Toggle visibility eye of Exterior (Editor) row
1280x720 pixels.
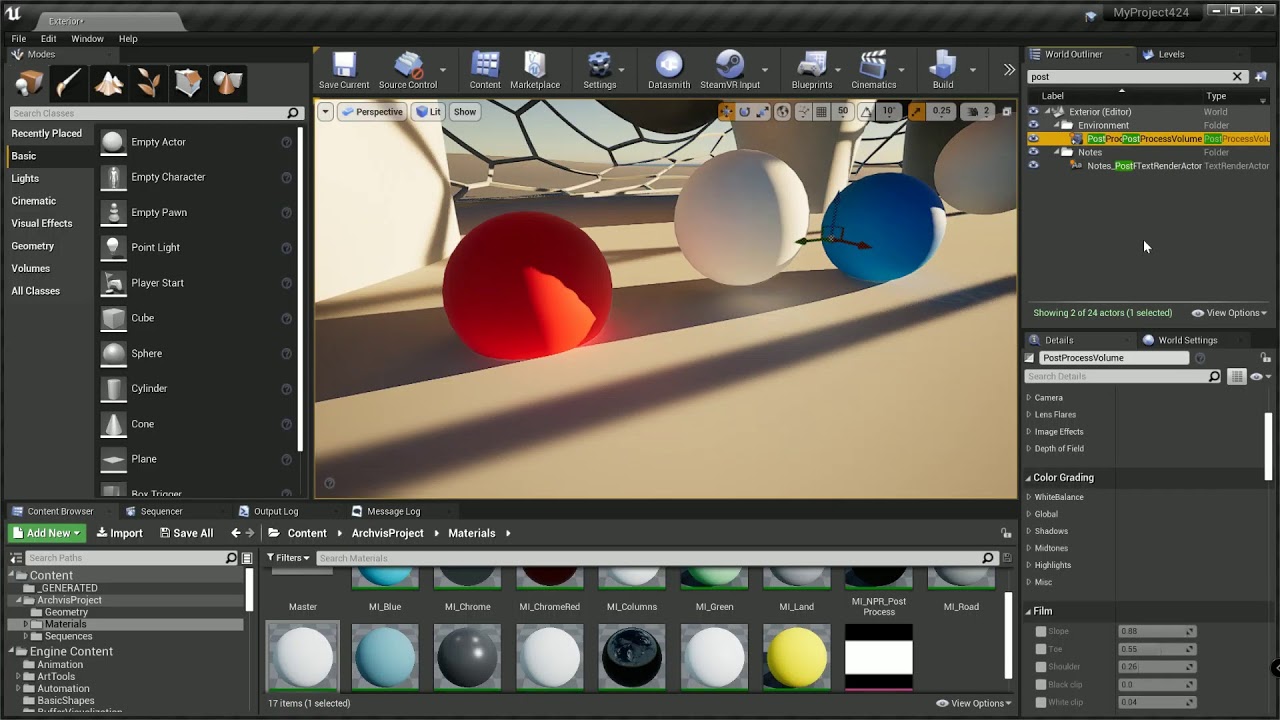coord(1033,112)
